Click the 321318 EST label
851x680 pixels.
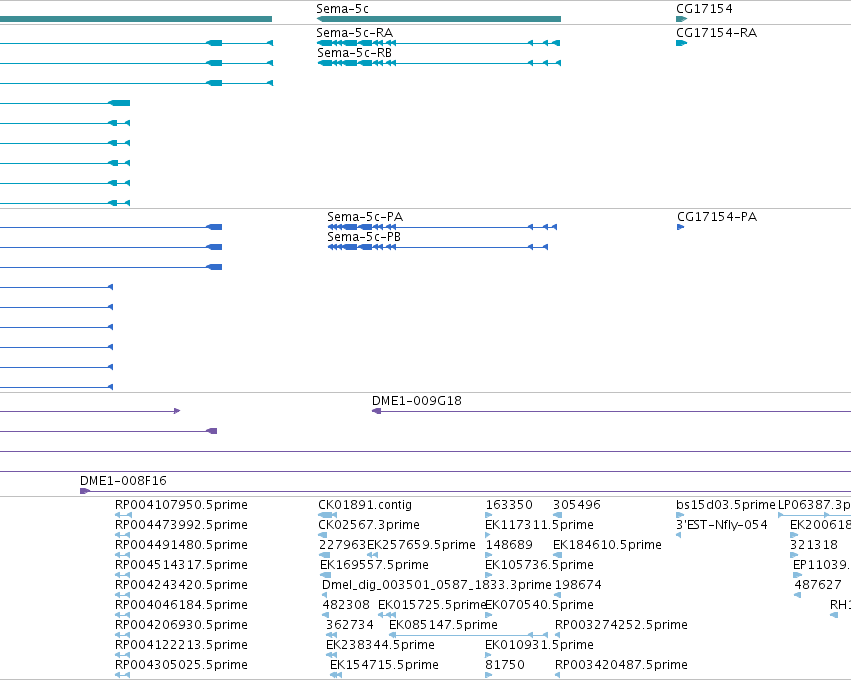pyautogui.click(x=814, y=544)
